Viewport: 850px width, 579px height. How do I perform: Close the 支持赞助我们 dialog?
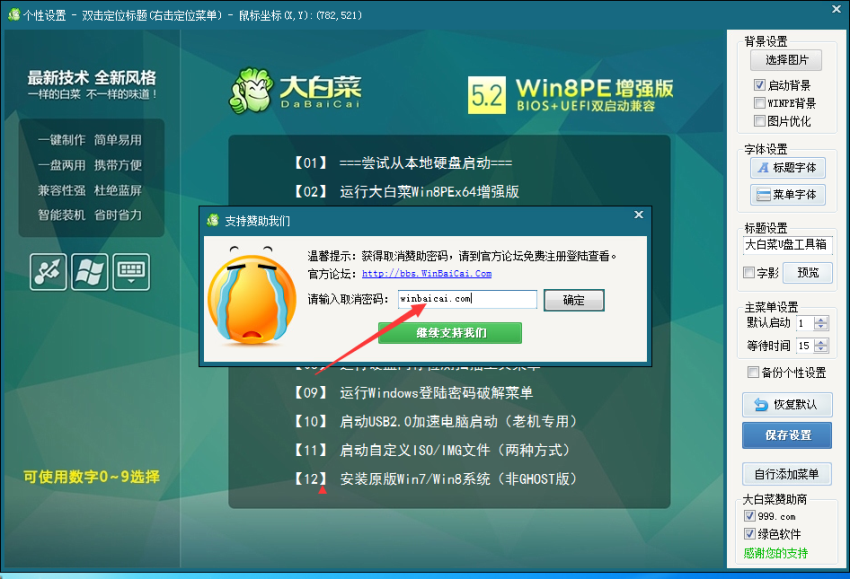[639, 215]
